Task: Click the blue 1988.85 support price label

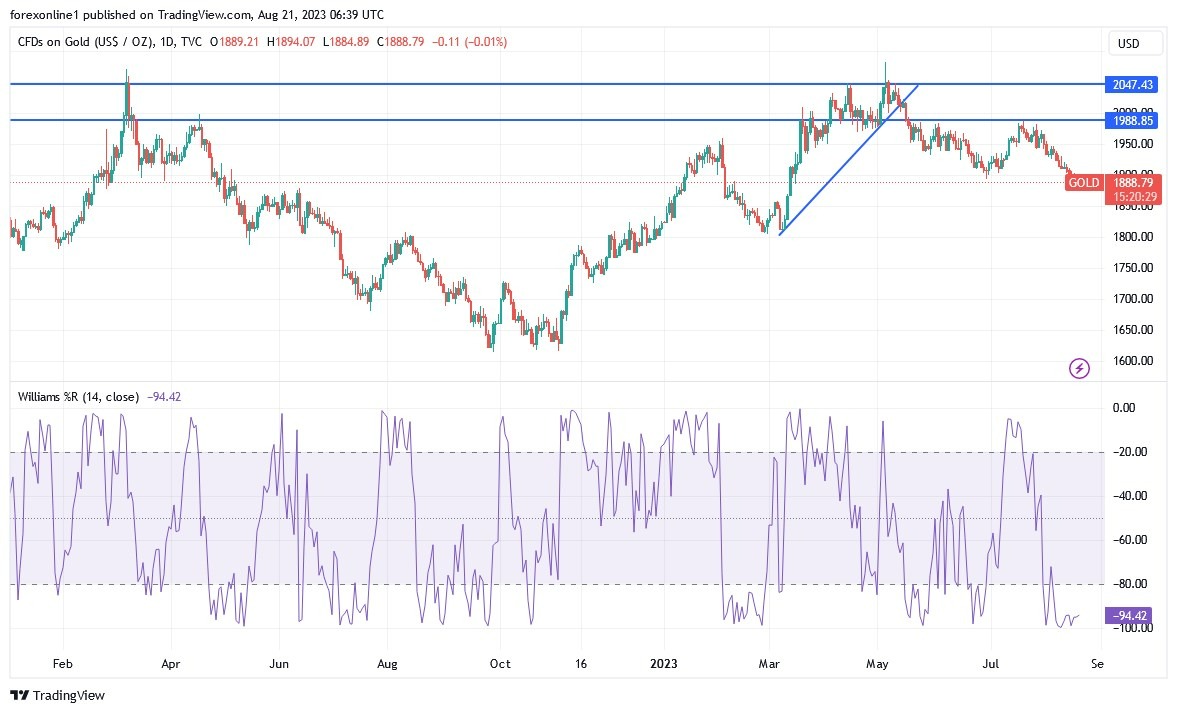Action: [x=1131, y=121]
